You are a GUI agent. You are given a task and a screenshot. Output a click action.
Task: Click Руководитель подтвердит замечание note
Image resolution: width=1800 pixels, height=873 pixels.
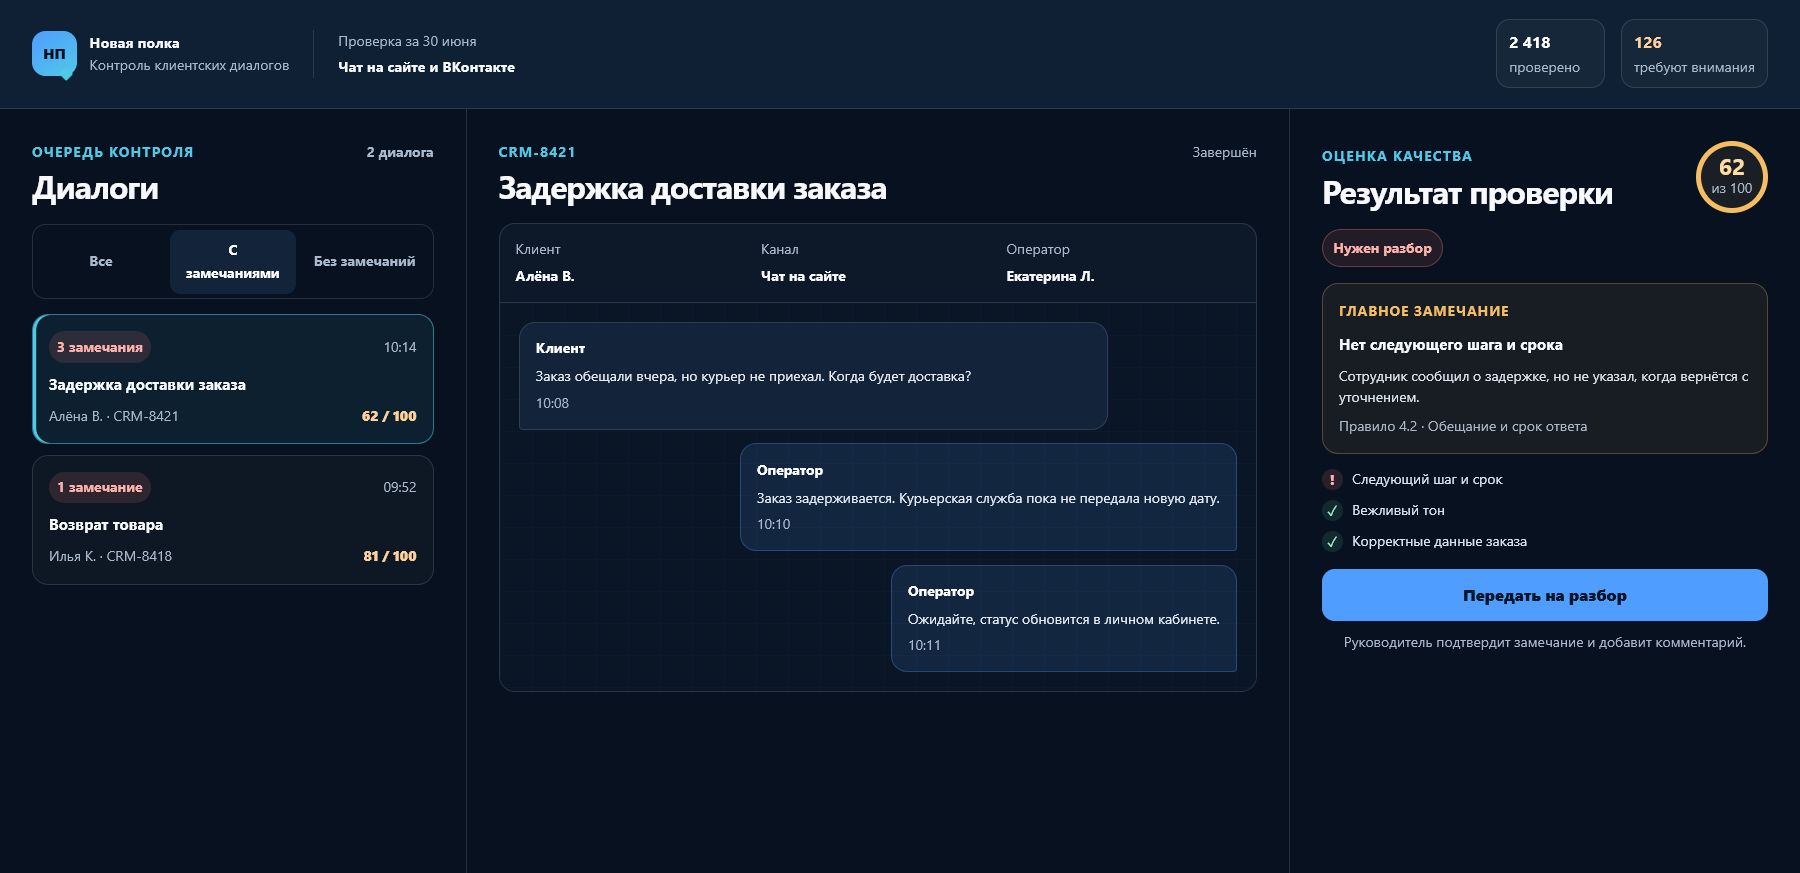1545,642
